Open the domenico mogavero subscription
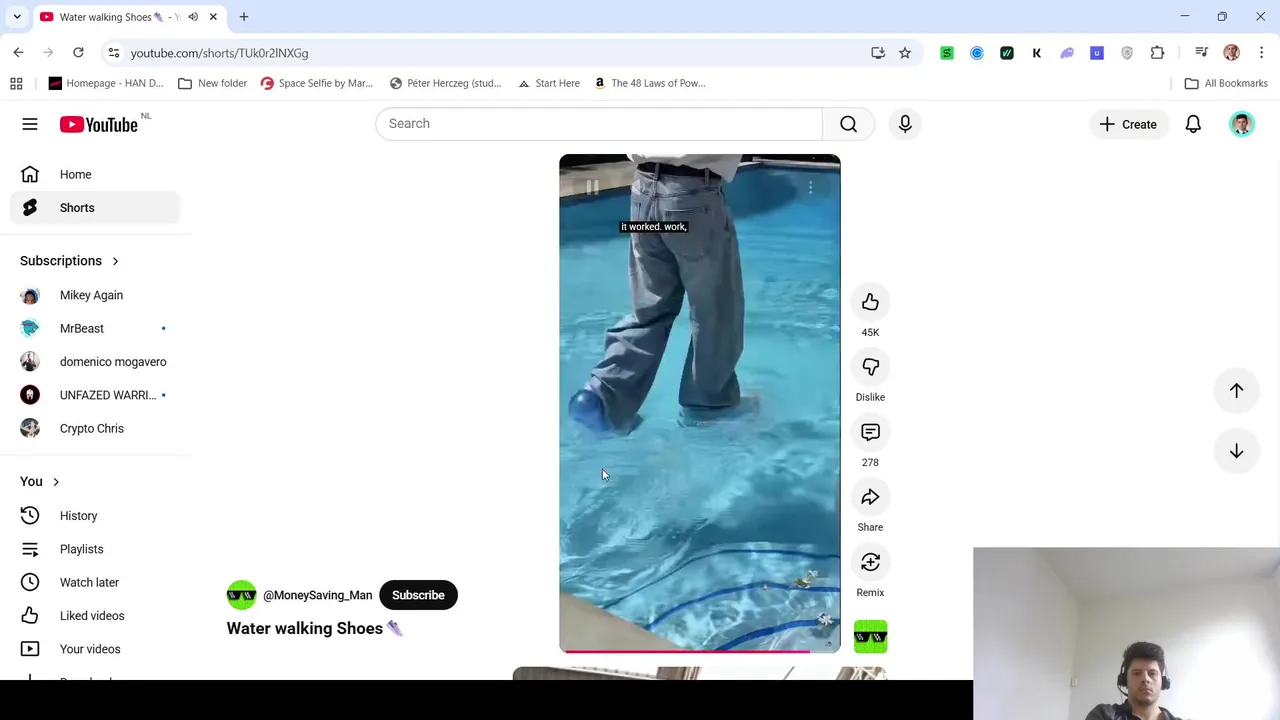The width and height of the screenshot is (1280, 720). click(x=95, y=362)
